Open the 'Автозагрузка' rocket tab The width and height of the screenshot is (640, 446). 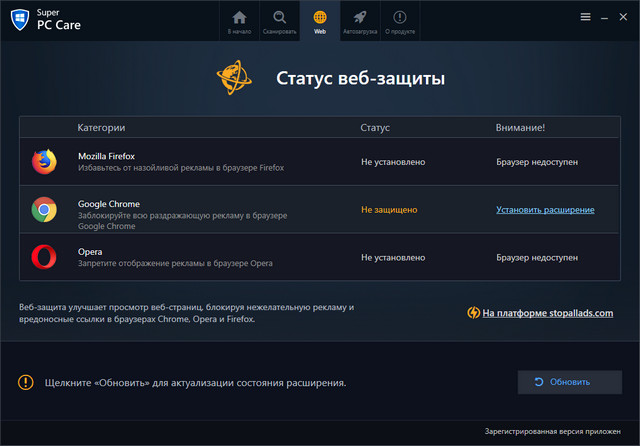pyautogui.click(x=360, y=21)
